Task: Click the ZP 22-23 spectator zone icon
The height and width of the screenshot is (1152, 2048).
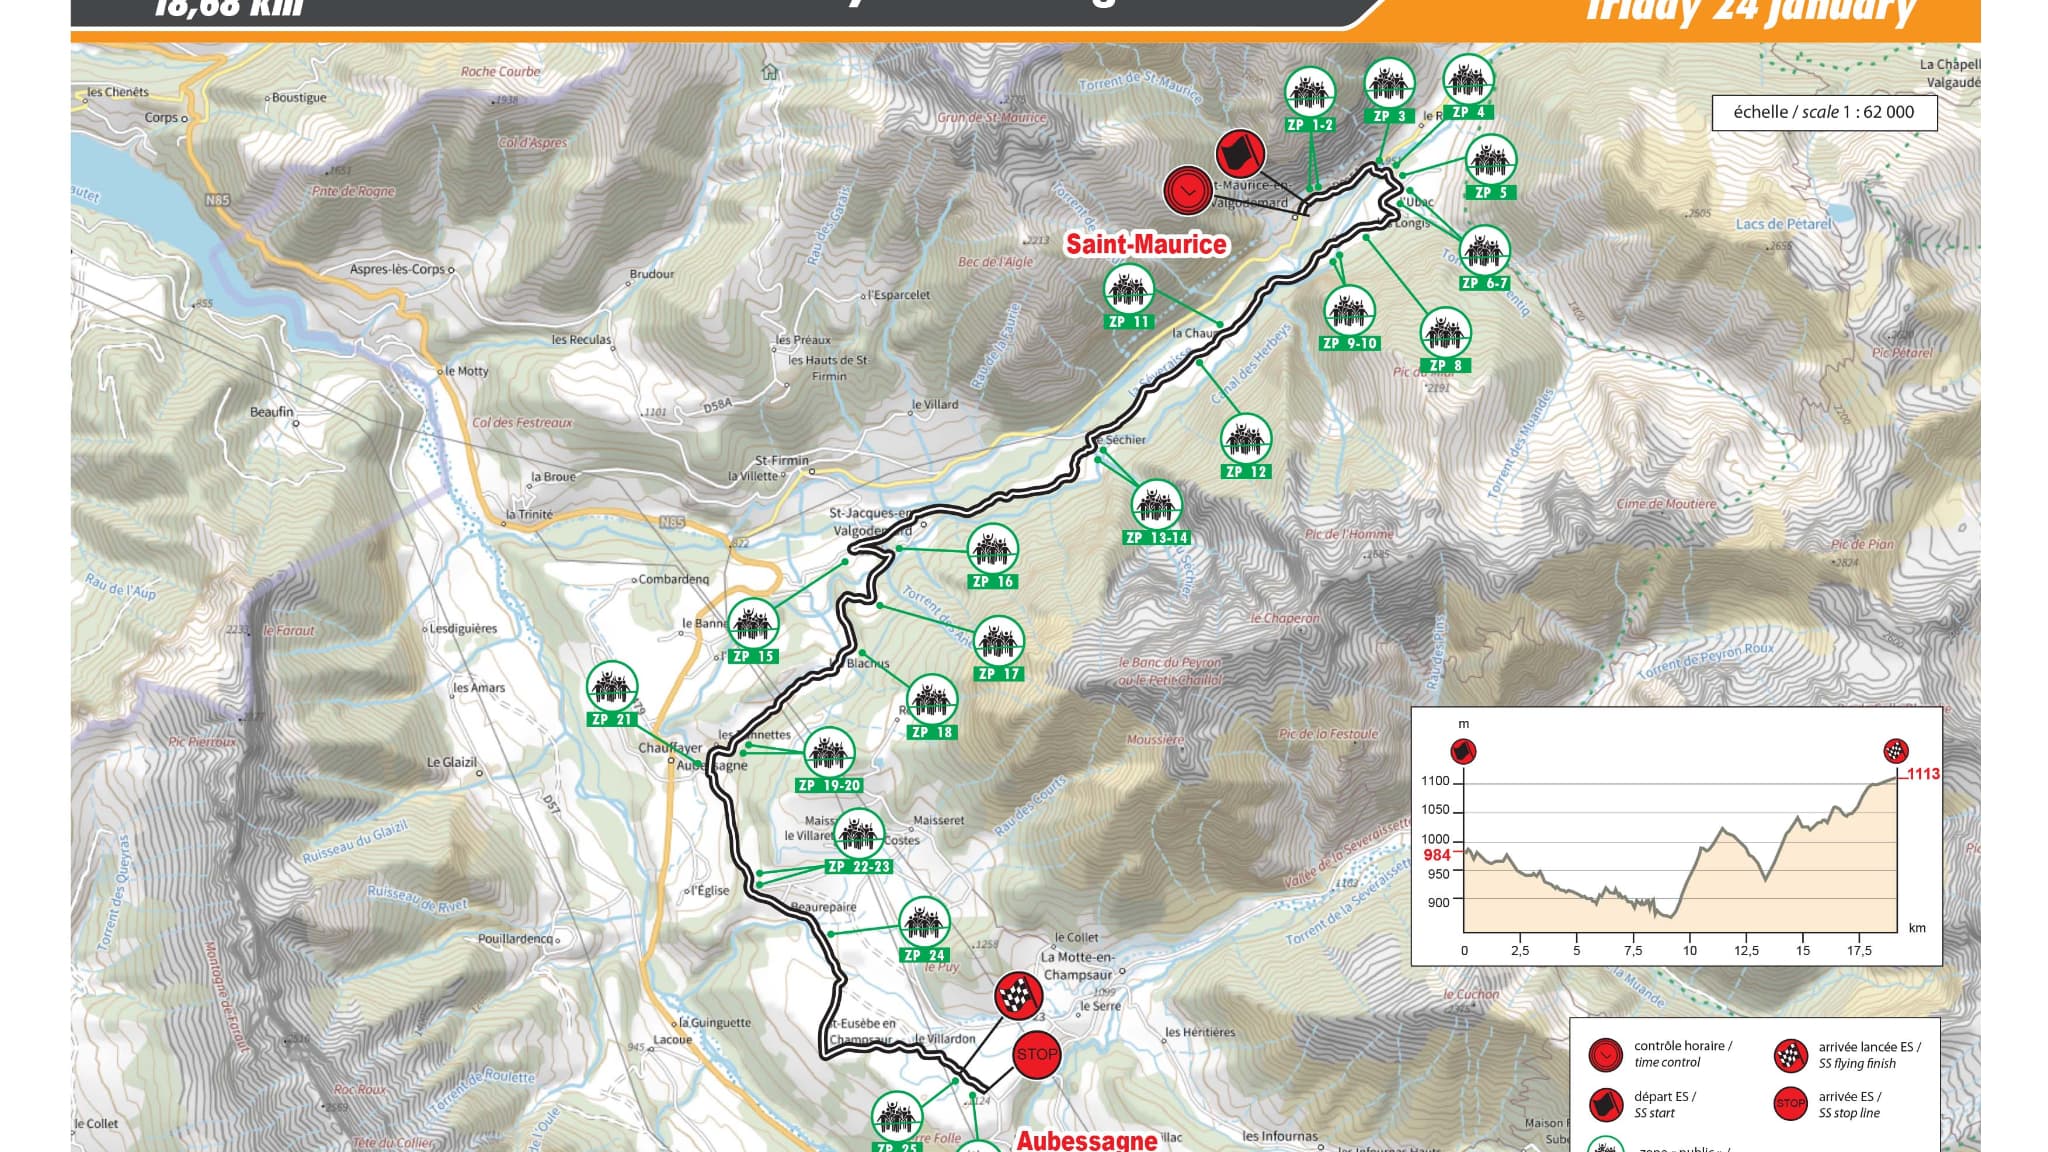Action: point(858,834)
